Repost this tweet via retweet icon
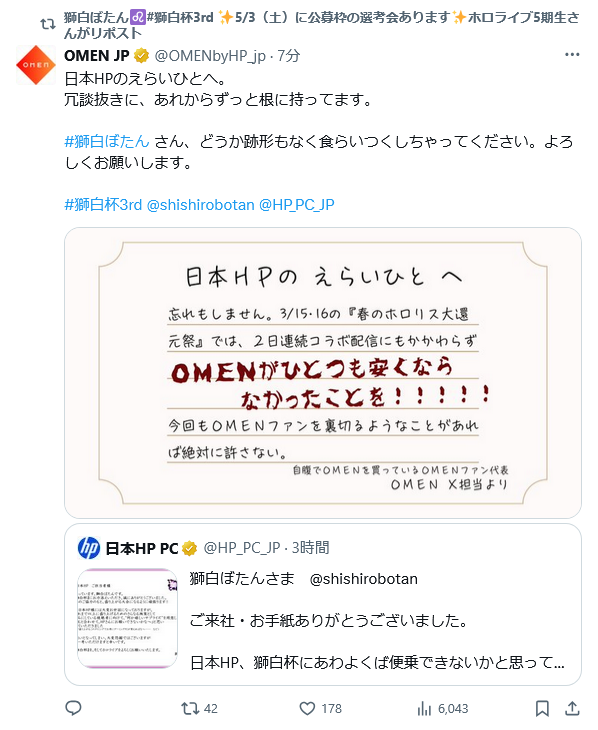This screenshot has height=730, width=598. click(190, 709)
